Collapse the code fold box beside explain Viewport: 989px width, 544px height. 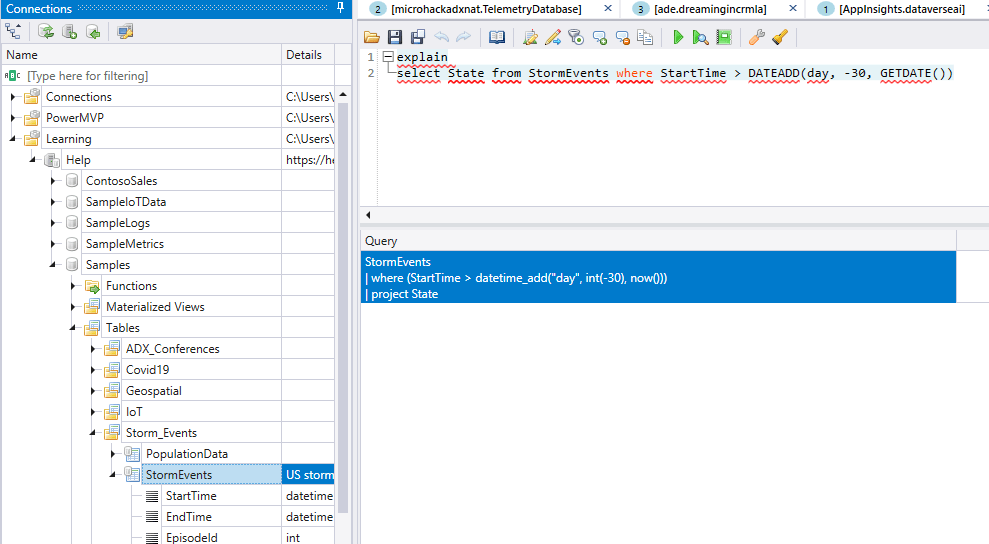[387, 57]
